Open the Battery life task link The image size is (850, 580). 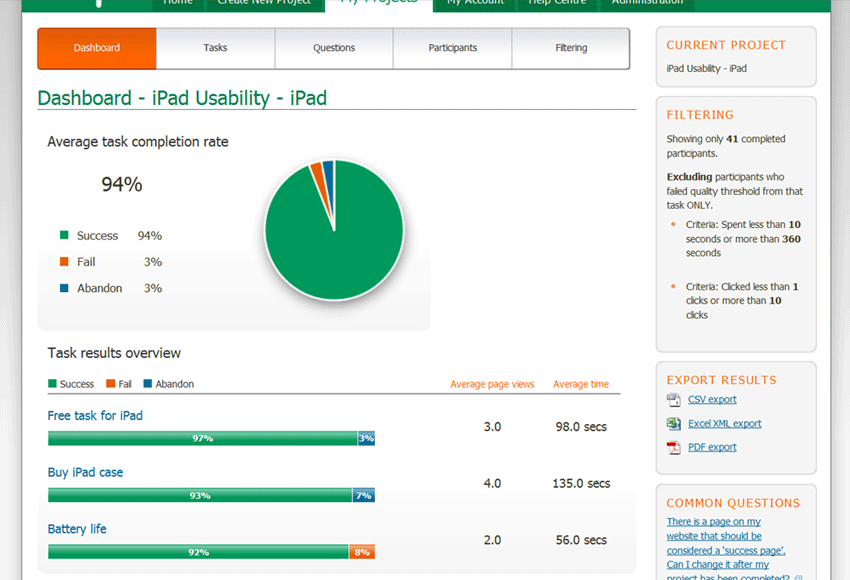point(77,529)
